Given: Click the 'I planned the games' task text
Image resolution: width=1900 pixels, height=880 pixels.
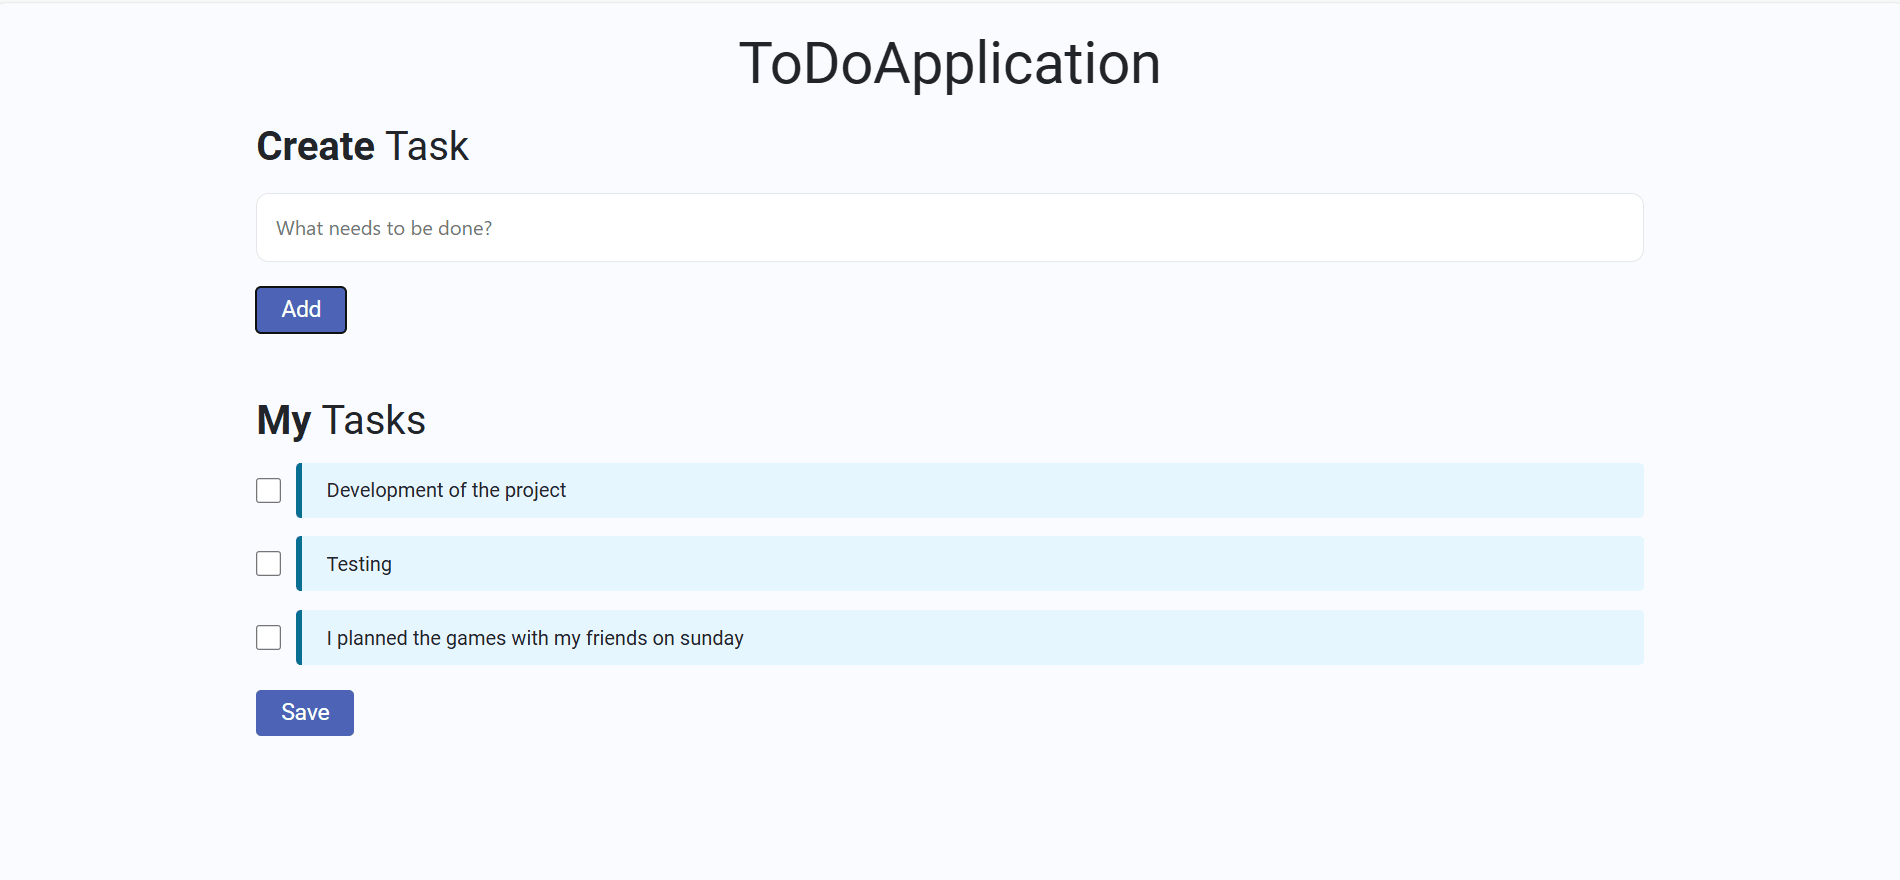Looking at the screenshot, I should click(x=534, y=638).
